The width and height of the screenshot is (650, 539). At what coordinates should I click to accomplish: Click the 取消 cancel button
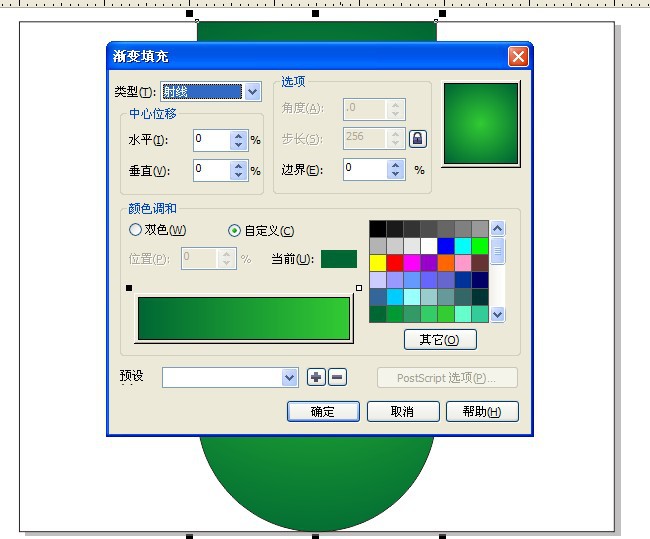coord(403,412)
